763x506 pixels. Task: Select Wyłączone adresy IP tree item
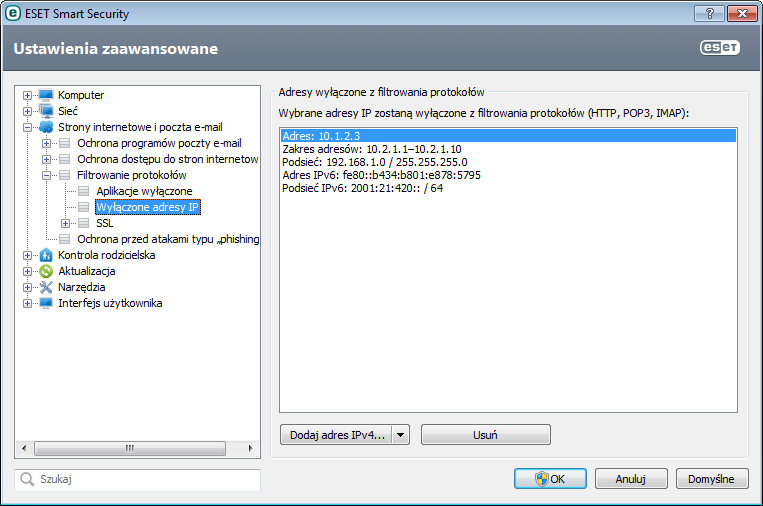(x=147, y=207)
